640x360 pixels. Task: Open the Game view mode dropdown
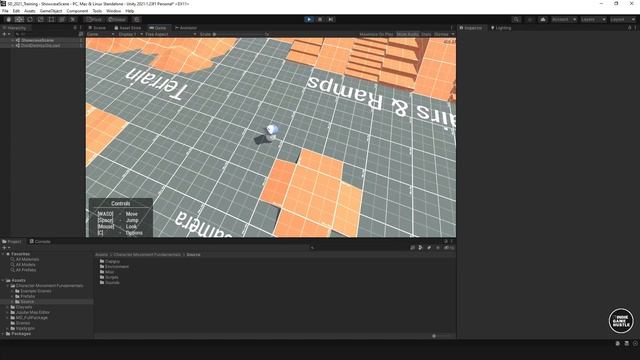[x=100, y=34]
